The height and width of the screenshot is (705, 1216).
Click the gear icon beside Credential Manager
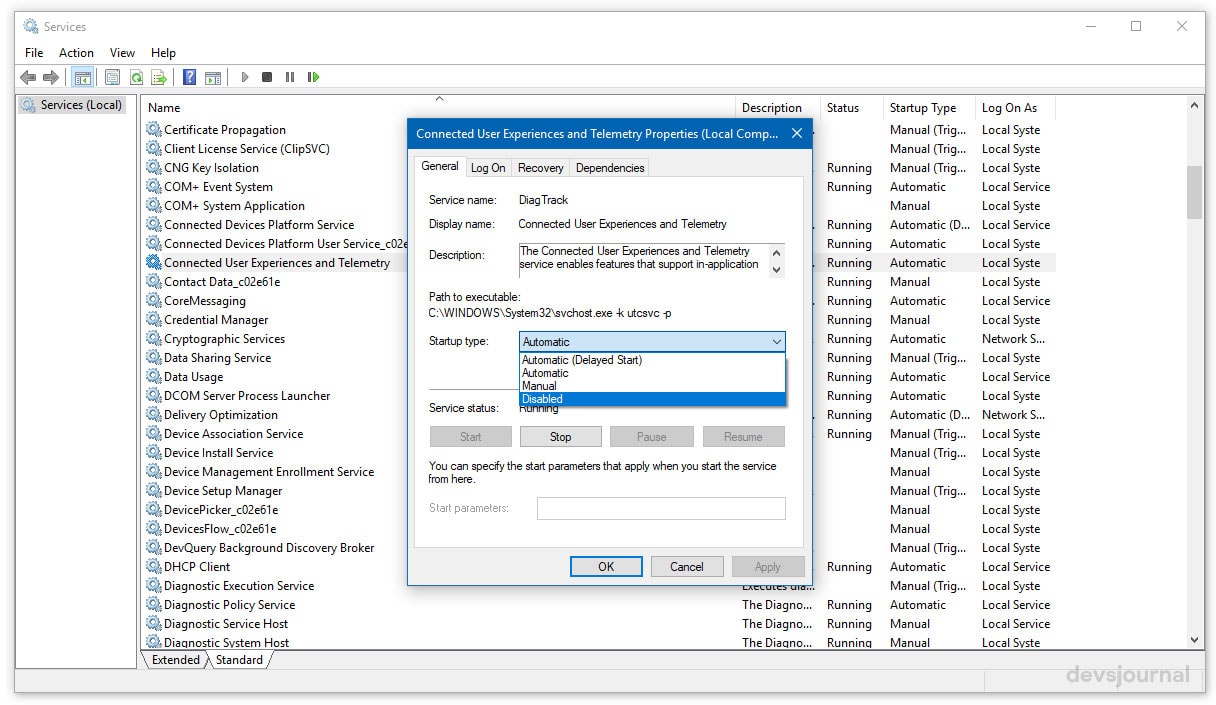[153, 320]
